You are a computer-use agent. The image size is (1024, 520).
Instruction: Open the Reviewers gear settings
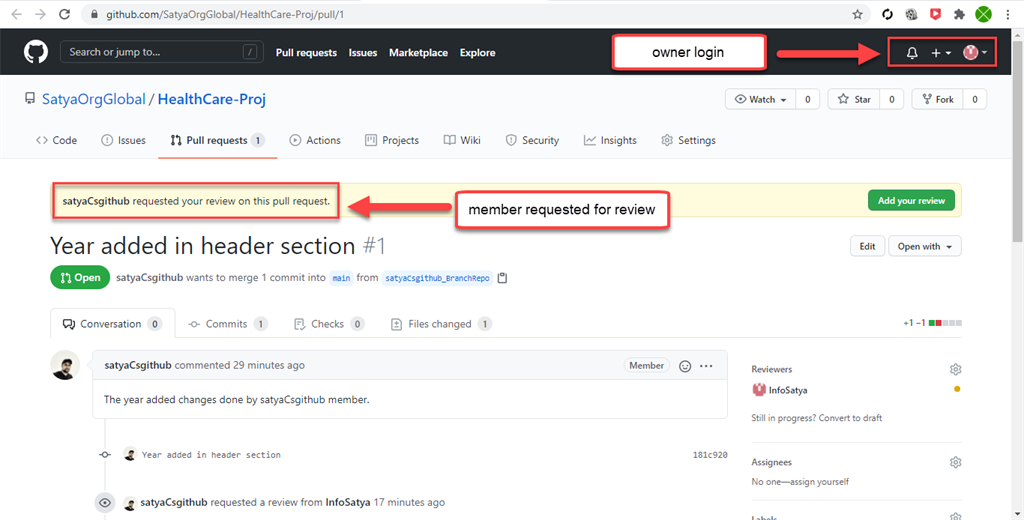(x=955, y=369)
